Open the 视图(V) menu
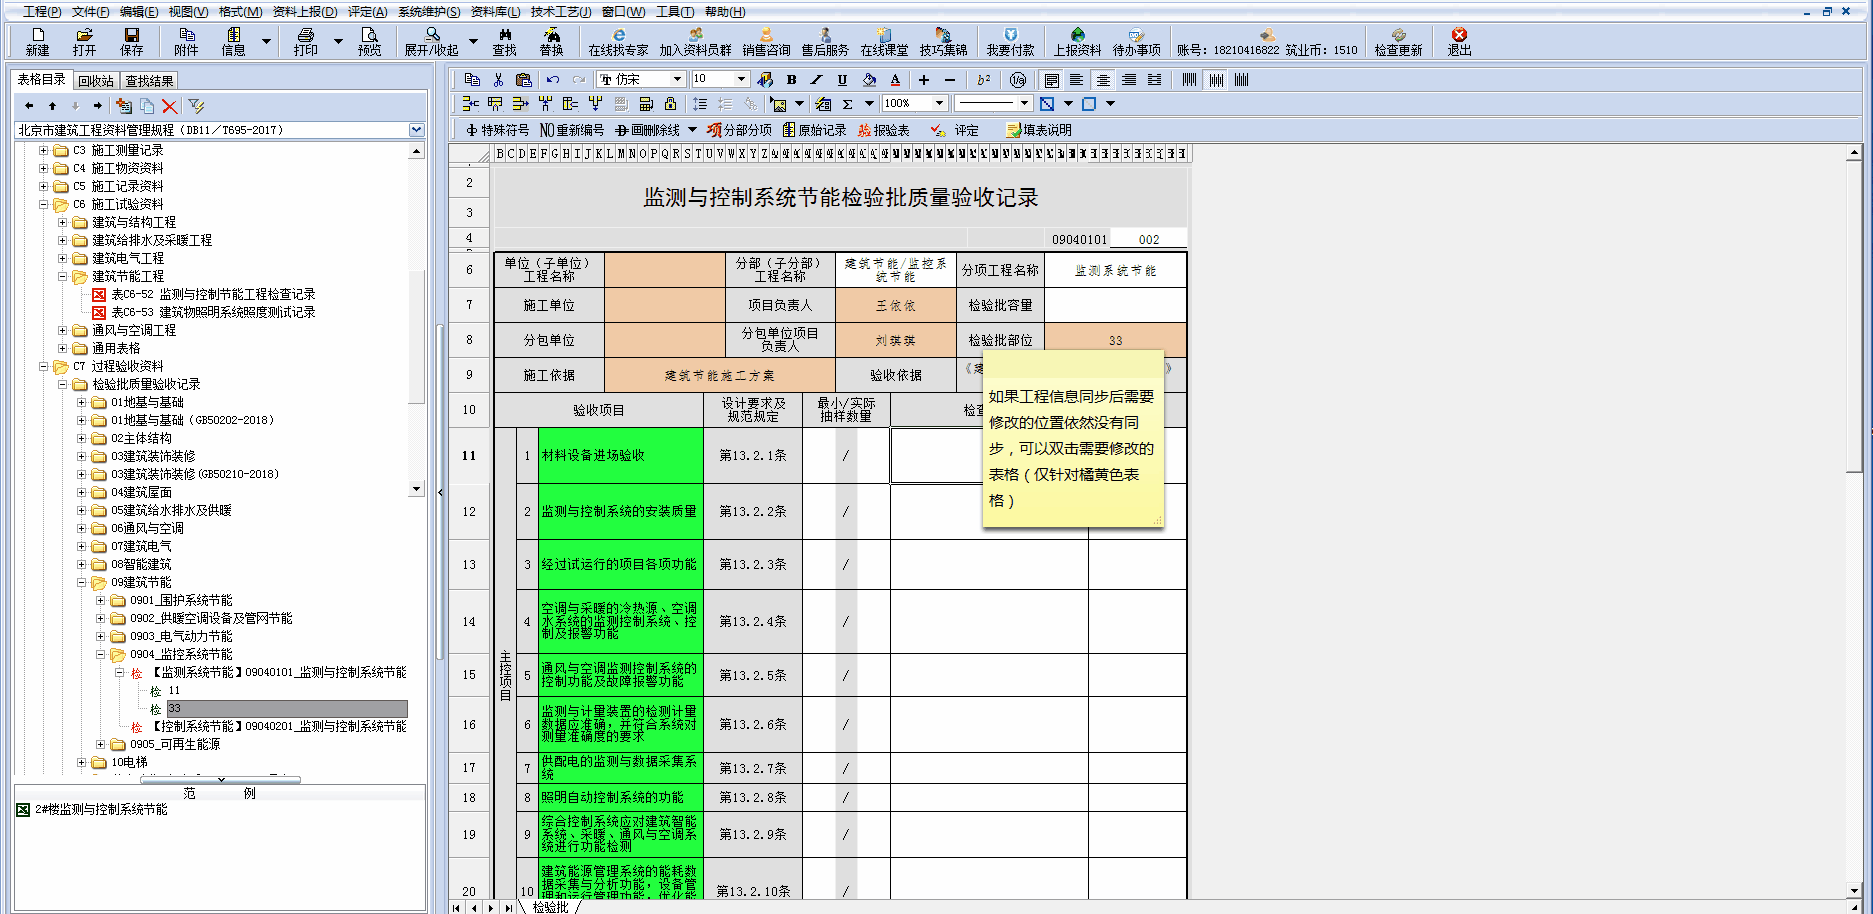Screen dimensions: 1873x914 [x=187, y=12]
